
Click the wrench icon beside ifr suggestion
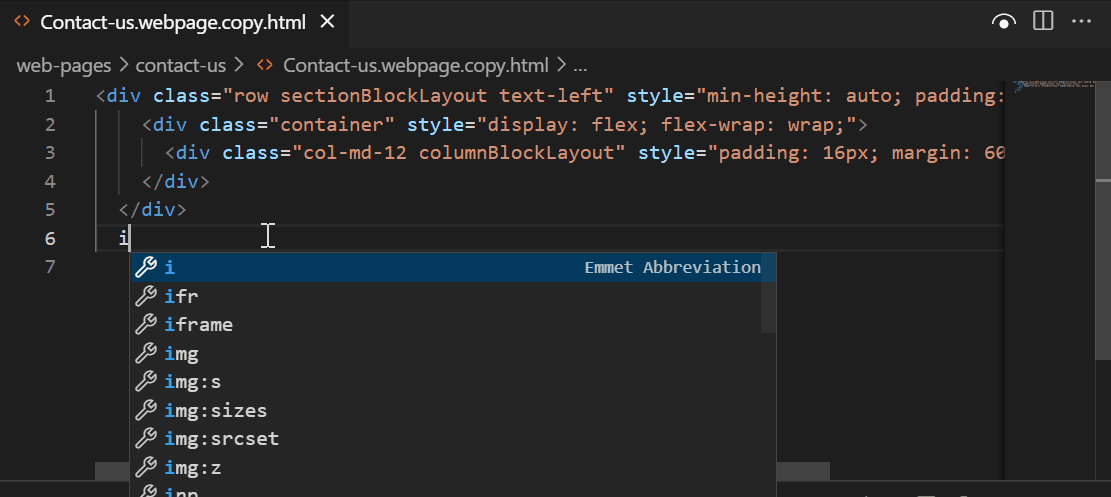(145, 296)
